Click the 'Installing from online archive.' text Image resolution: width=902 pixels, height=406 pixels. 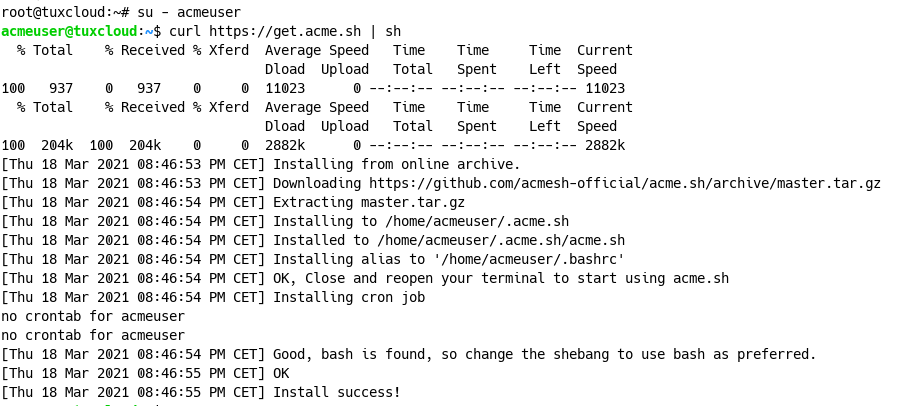396,164
